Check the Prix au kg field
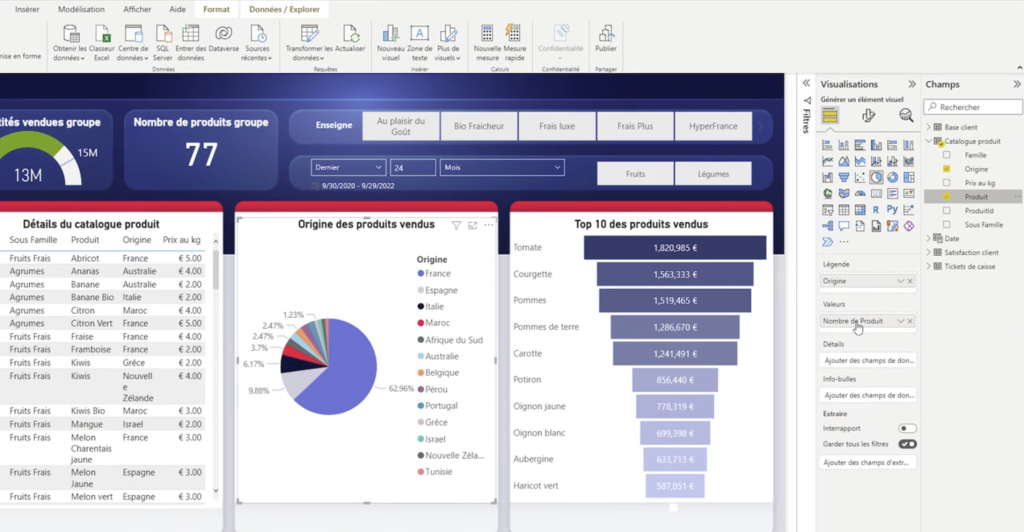This screenshot has height=532, width=1024. point(946,183)
